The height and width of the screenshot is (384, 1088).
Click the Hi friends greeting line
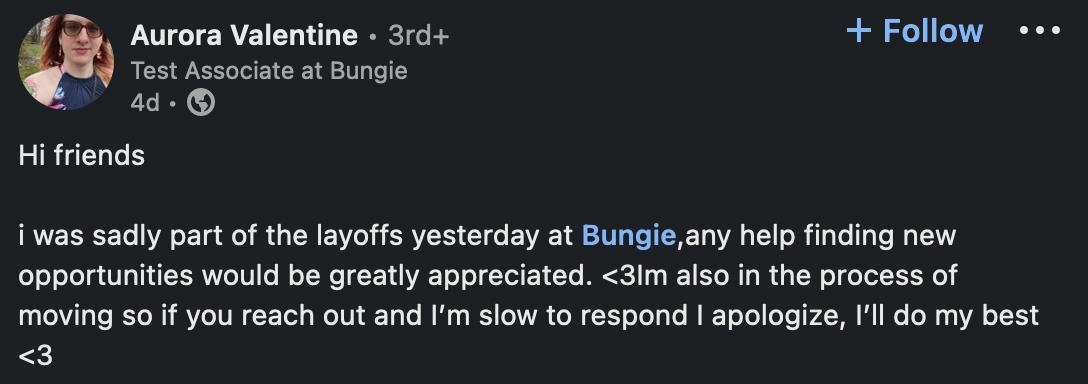(x=81, y=156)
